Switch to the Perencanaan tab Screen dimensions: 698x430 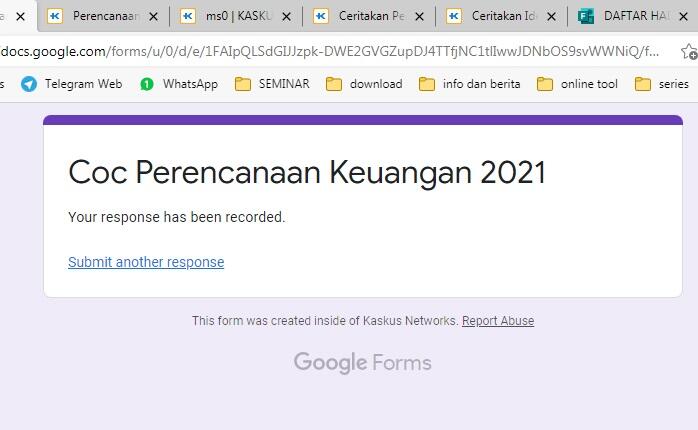(105, 16)
